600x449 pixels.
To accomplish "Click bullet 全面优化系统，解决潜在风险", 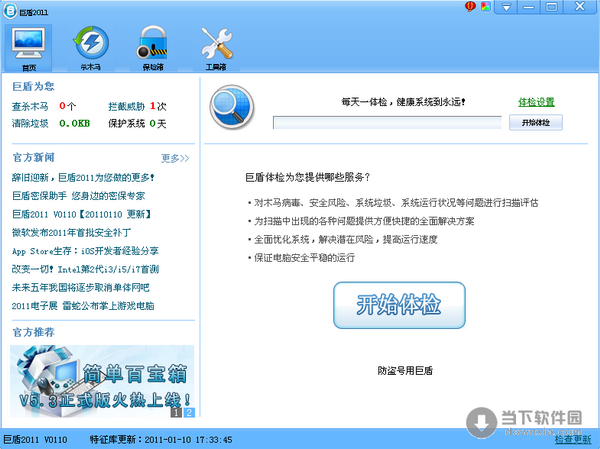I will 343,240.
